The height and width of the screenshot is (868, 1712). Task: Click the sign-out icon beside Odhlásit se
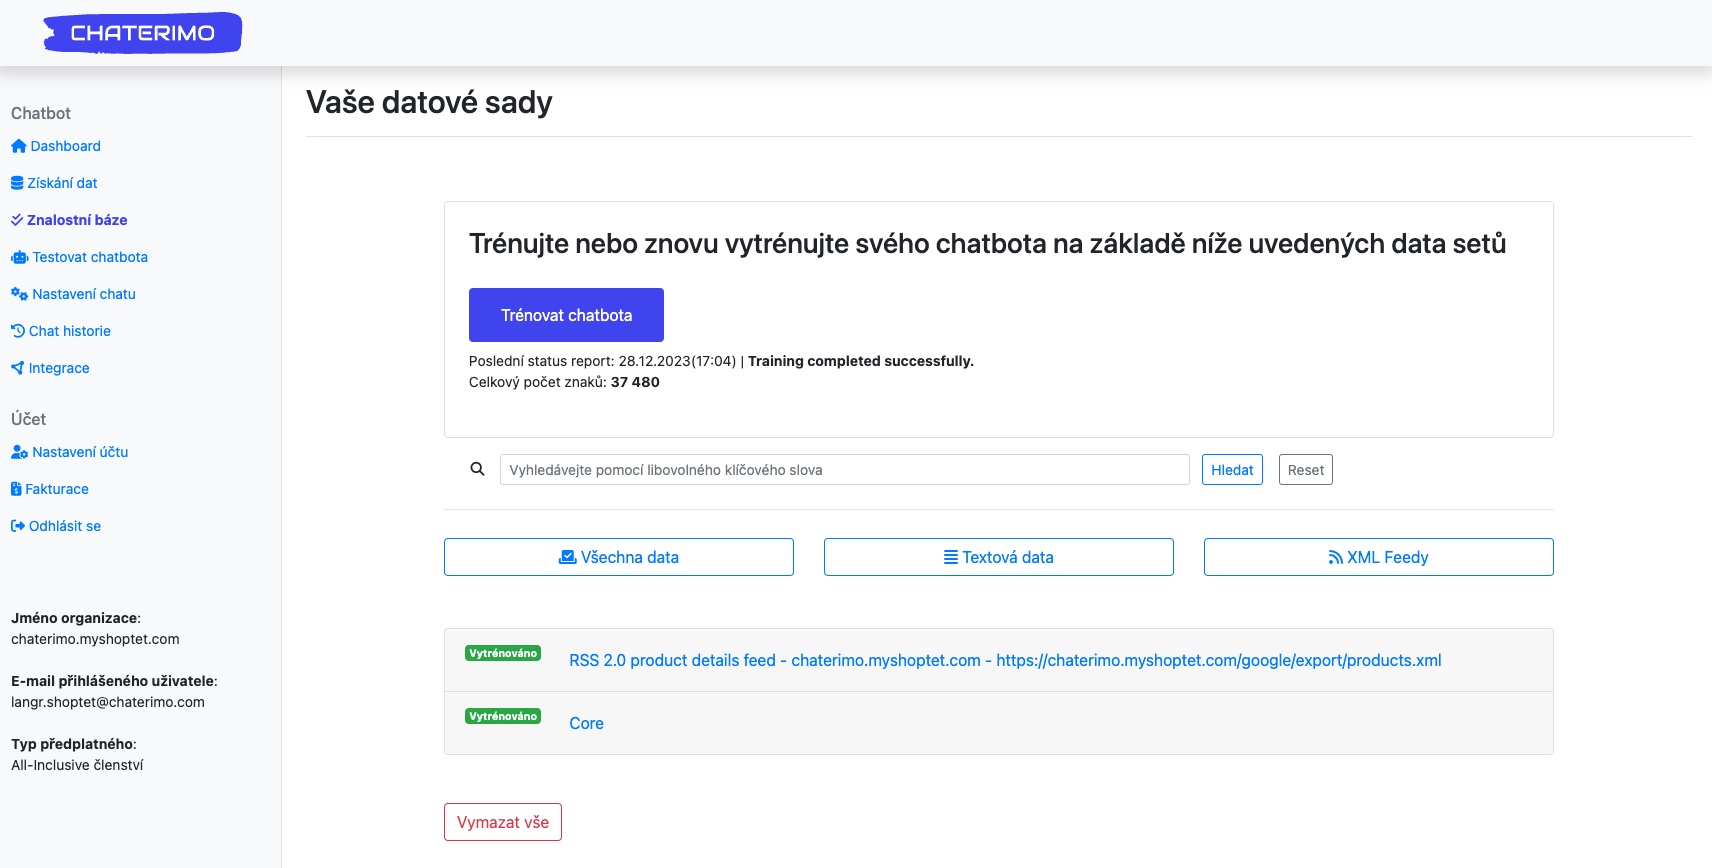coord(18,526)
